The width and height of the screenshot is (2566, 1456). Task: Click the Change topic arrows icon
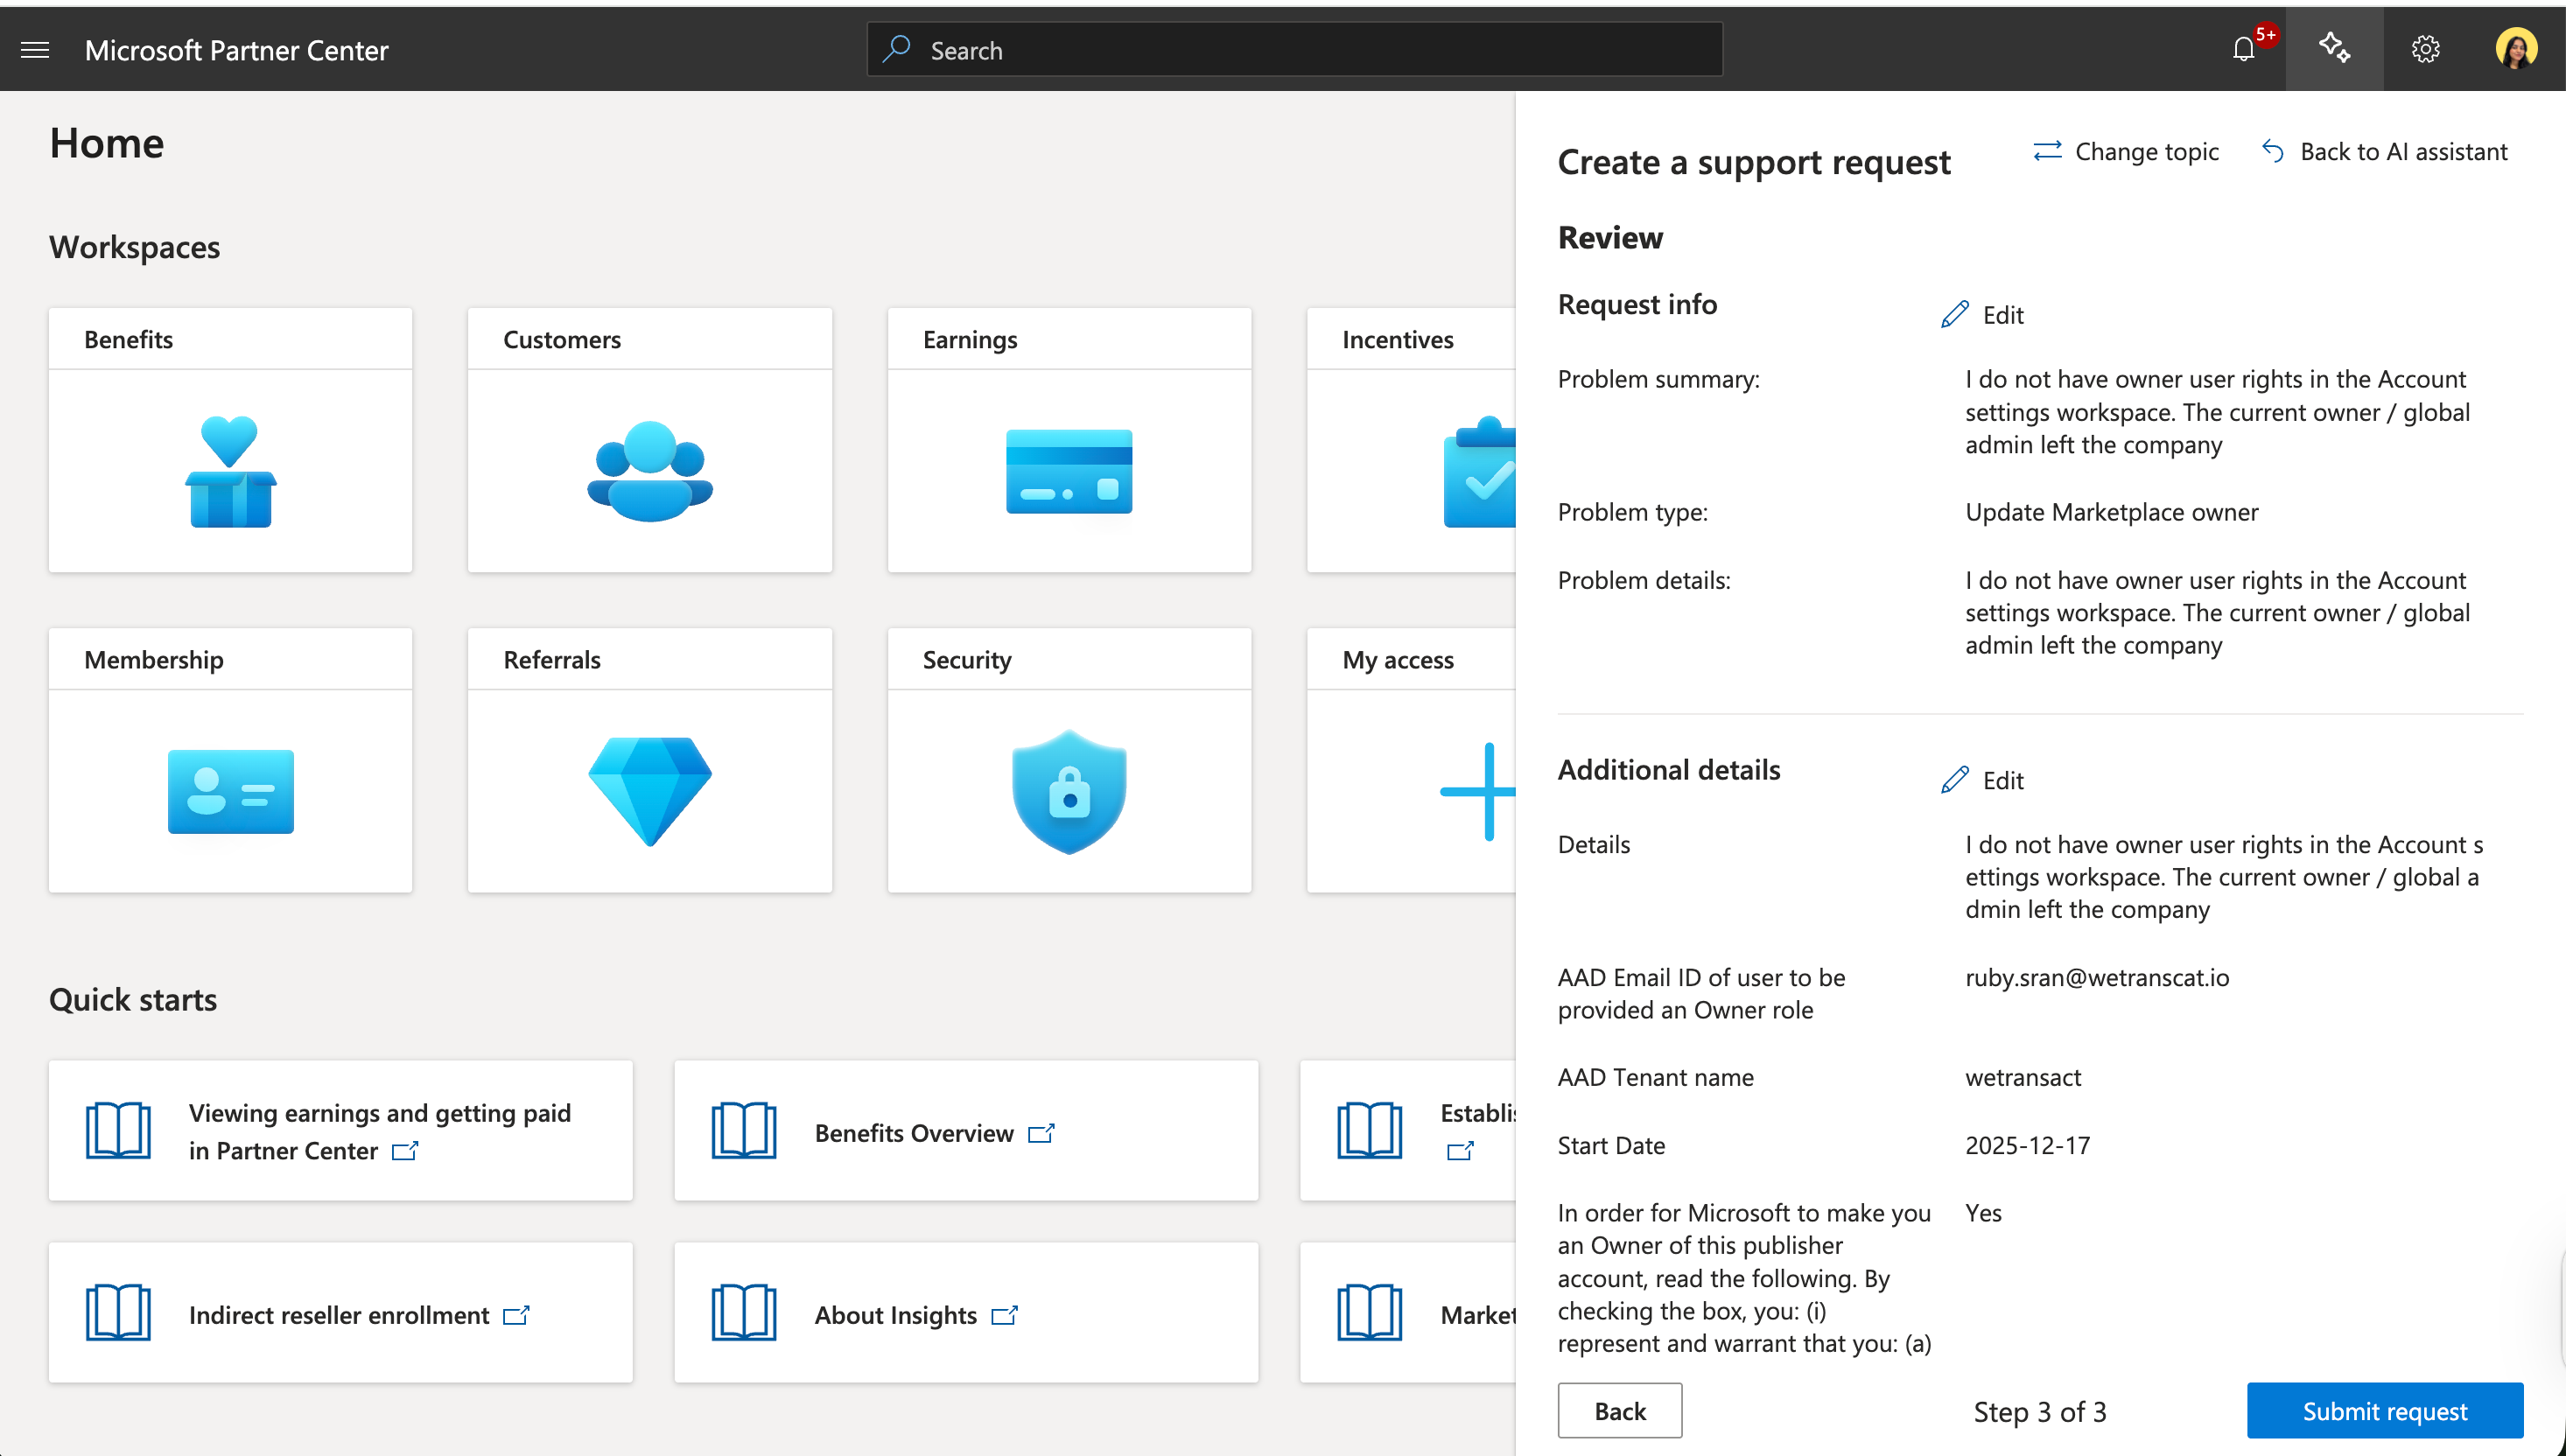[2047, 151]
